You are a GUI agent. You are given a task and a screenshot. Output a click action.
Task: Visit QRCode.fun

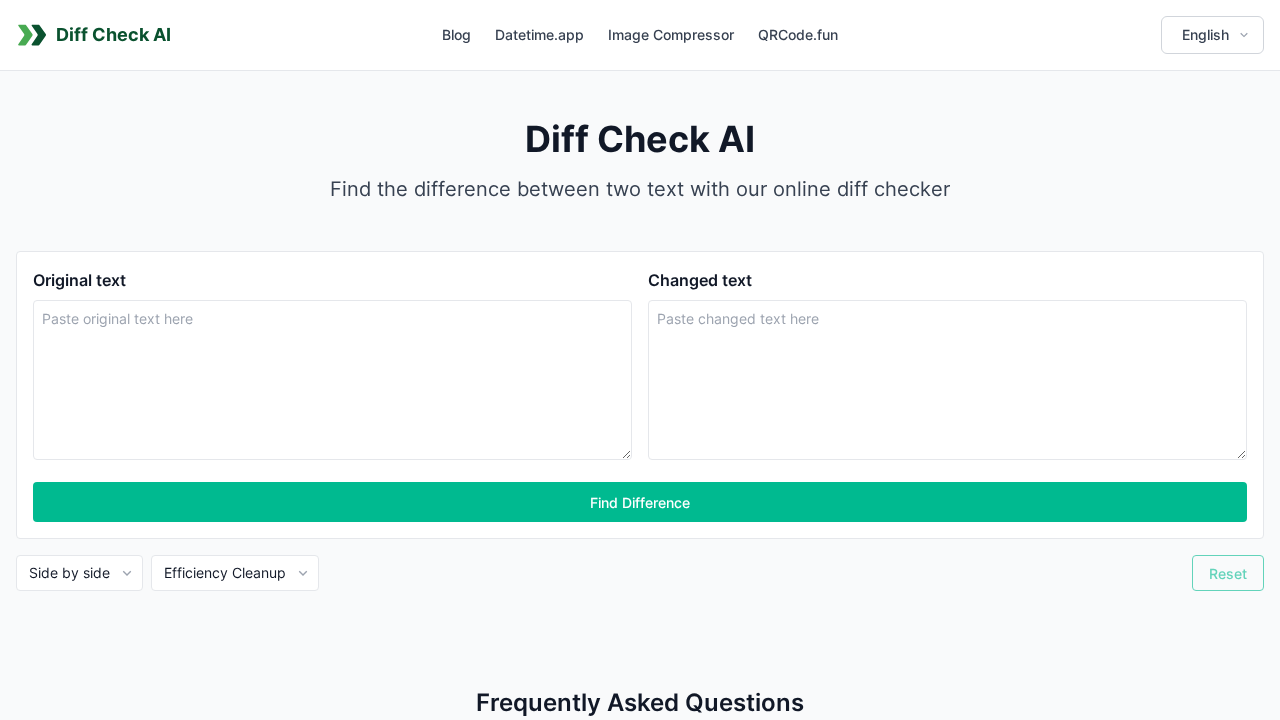coord(798,35)
